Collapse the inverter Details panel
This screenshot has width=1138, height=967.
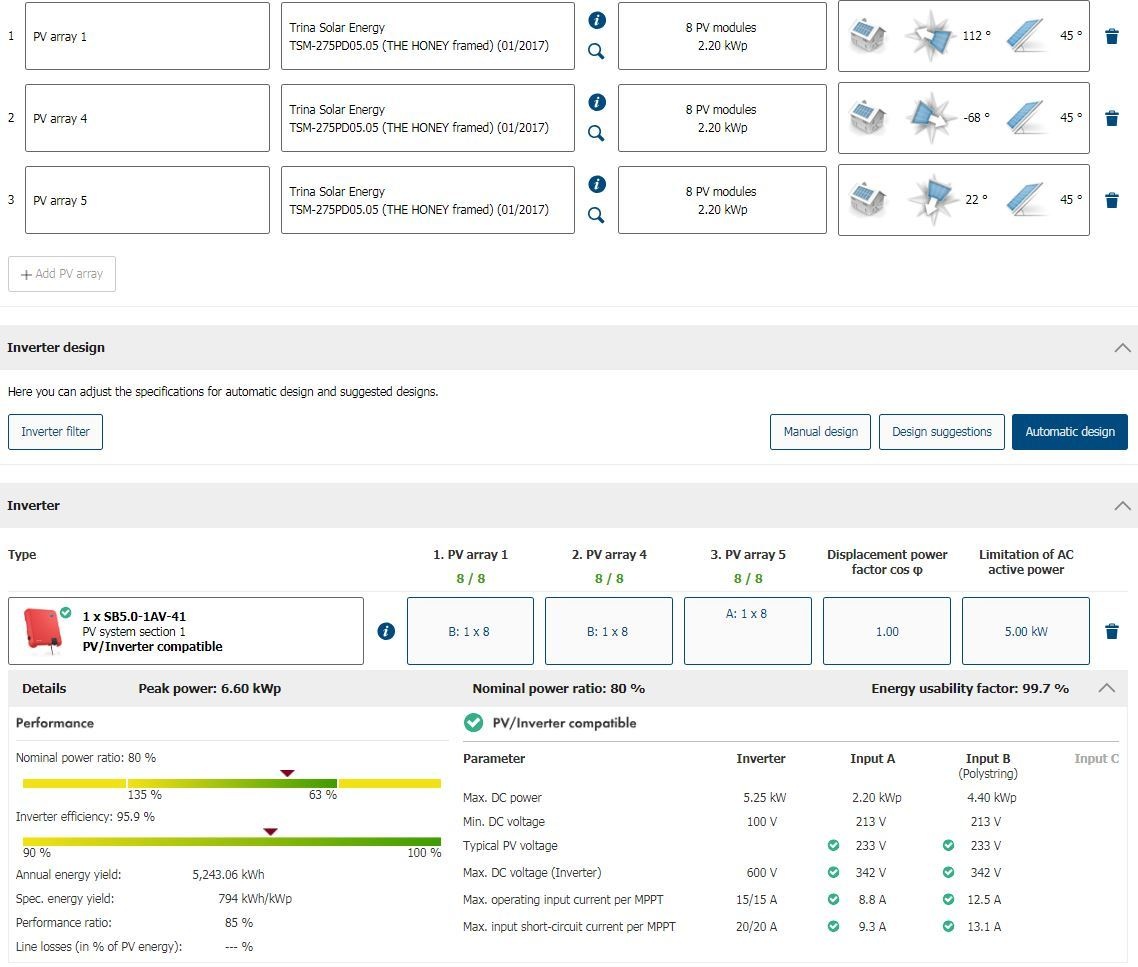(x=1107, y=688)
